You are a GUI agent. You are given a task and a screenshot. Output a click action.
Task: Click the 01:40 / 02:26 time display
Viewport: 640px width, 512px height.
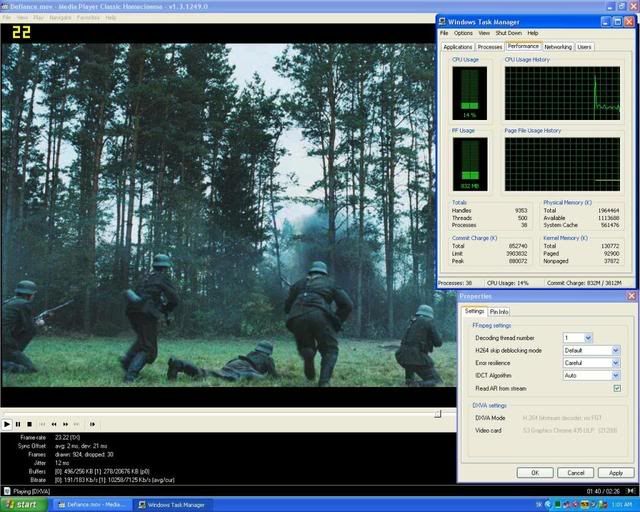[x=603, y=491]
